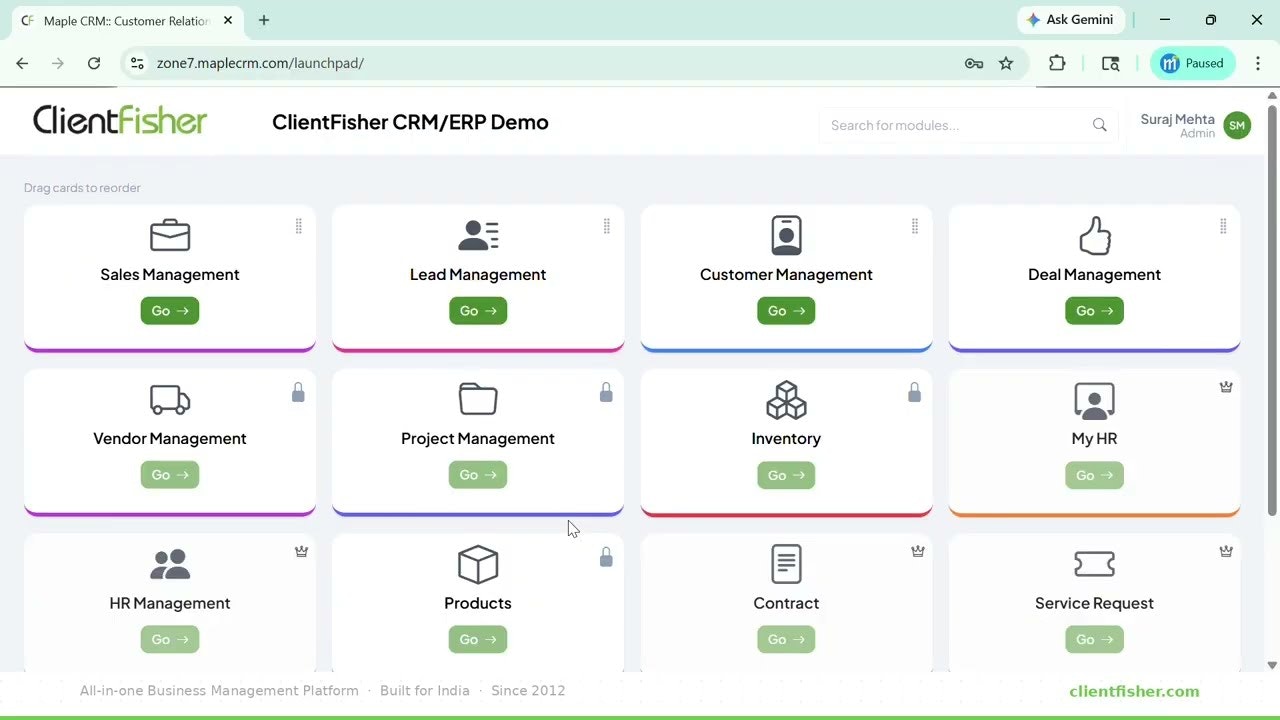The width and height of the screenshot is (1280, 720).
Task: Click the ClientFisher logo
Action: tap(120, 121)
